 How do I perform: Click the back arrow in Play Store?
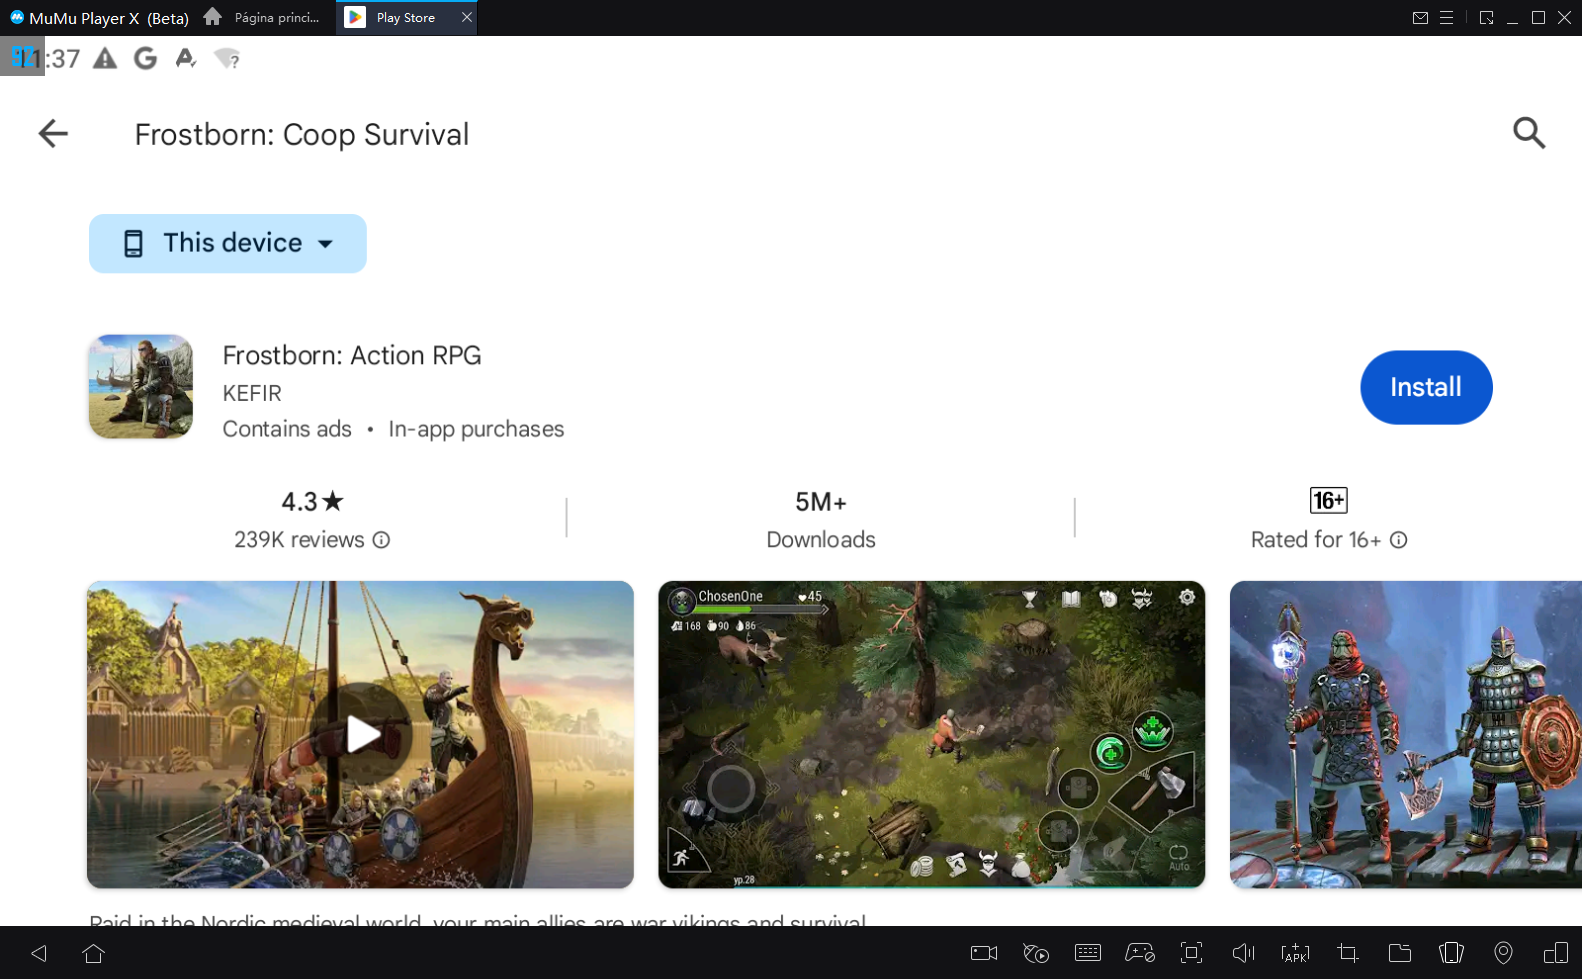tap(53, 133)
